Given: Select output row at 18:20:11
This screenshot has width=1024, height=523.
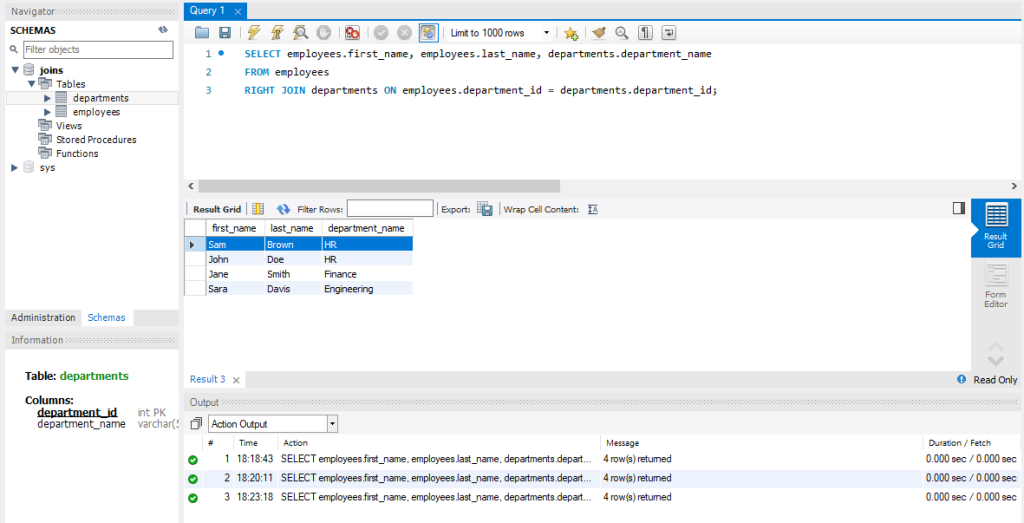Looking at the screenshot, I should point(601,479).
